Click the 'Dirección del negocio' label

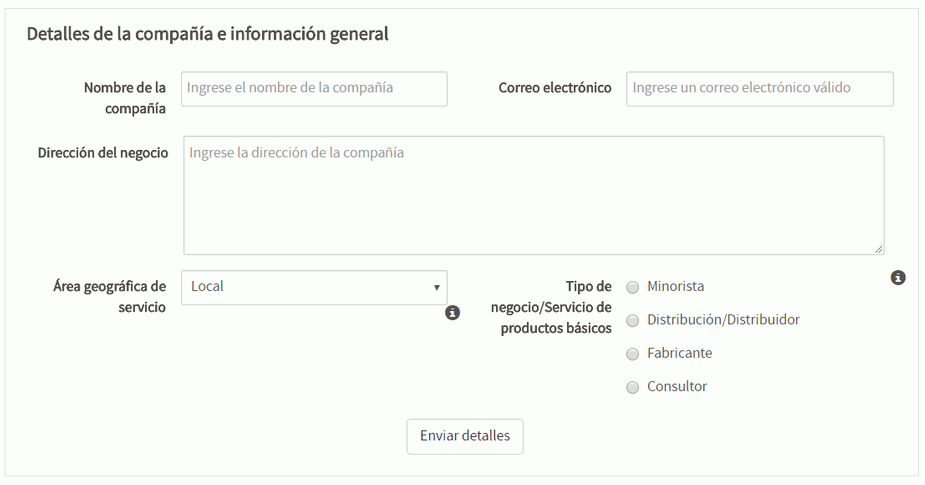tap(103, 153)
